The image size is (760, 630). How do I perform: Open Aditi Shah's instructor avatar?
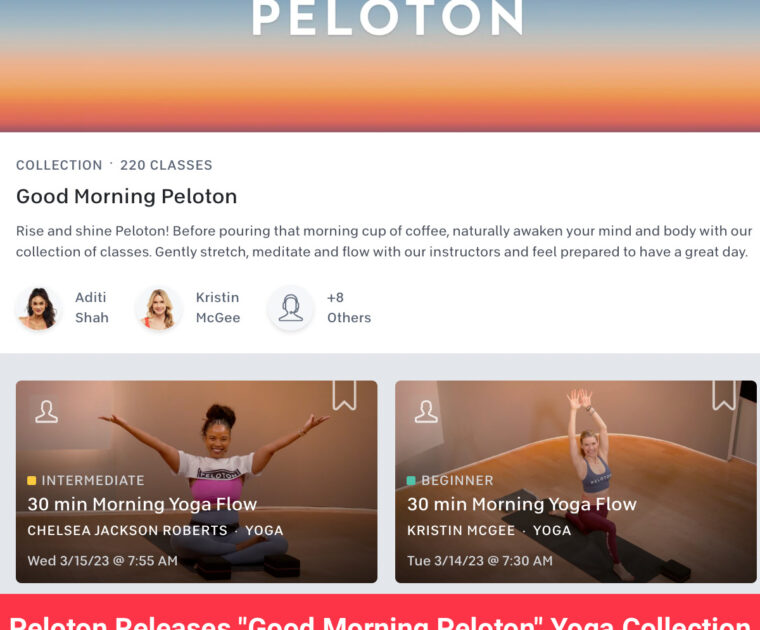point(39,309)
